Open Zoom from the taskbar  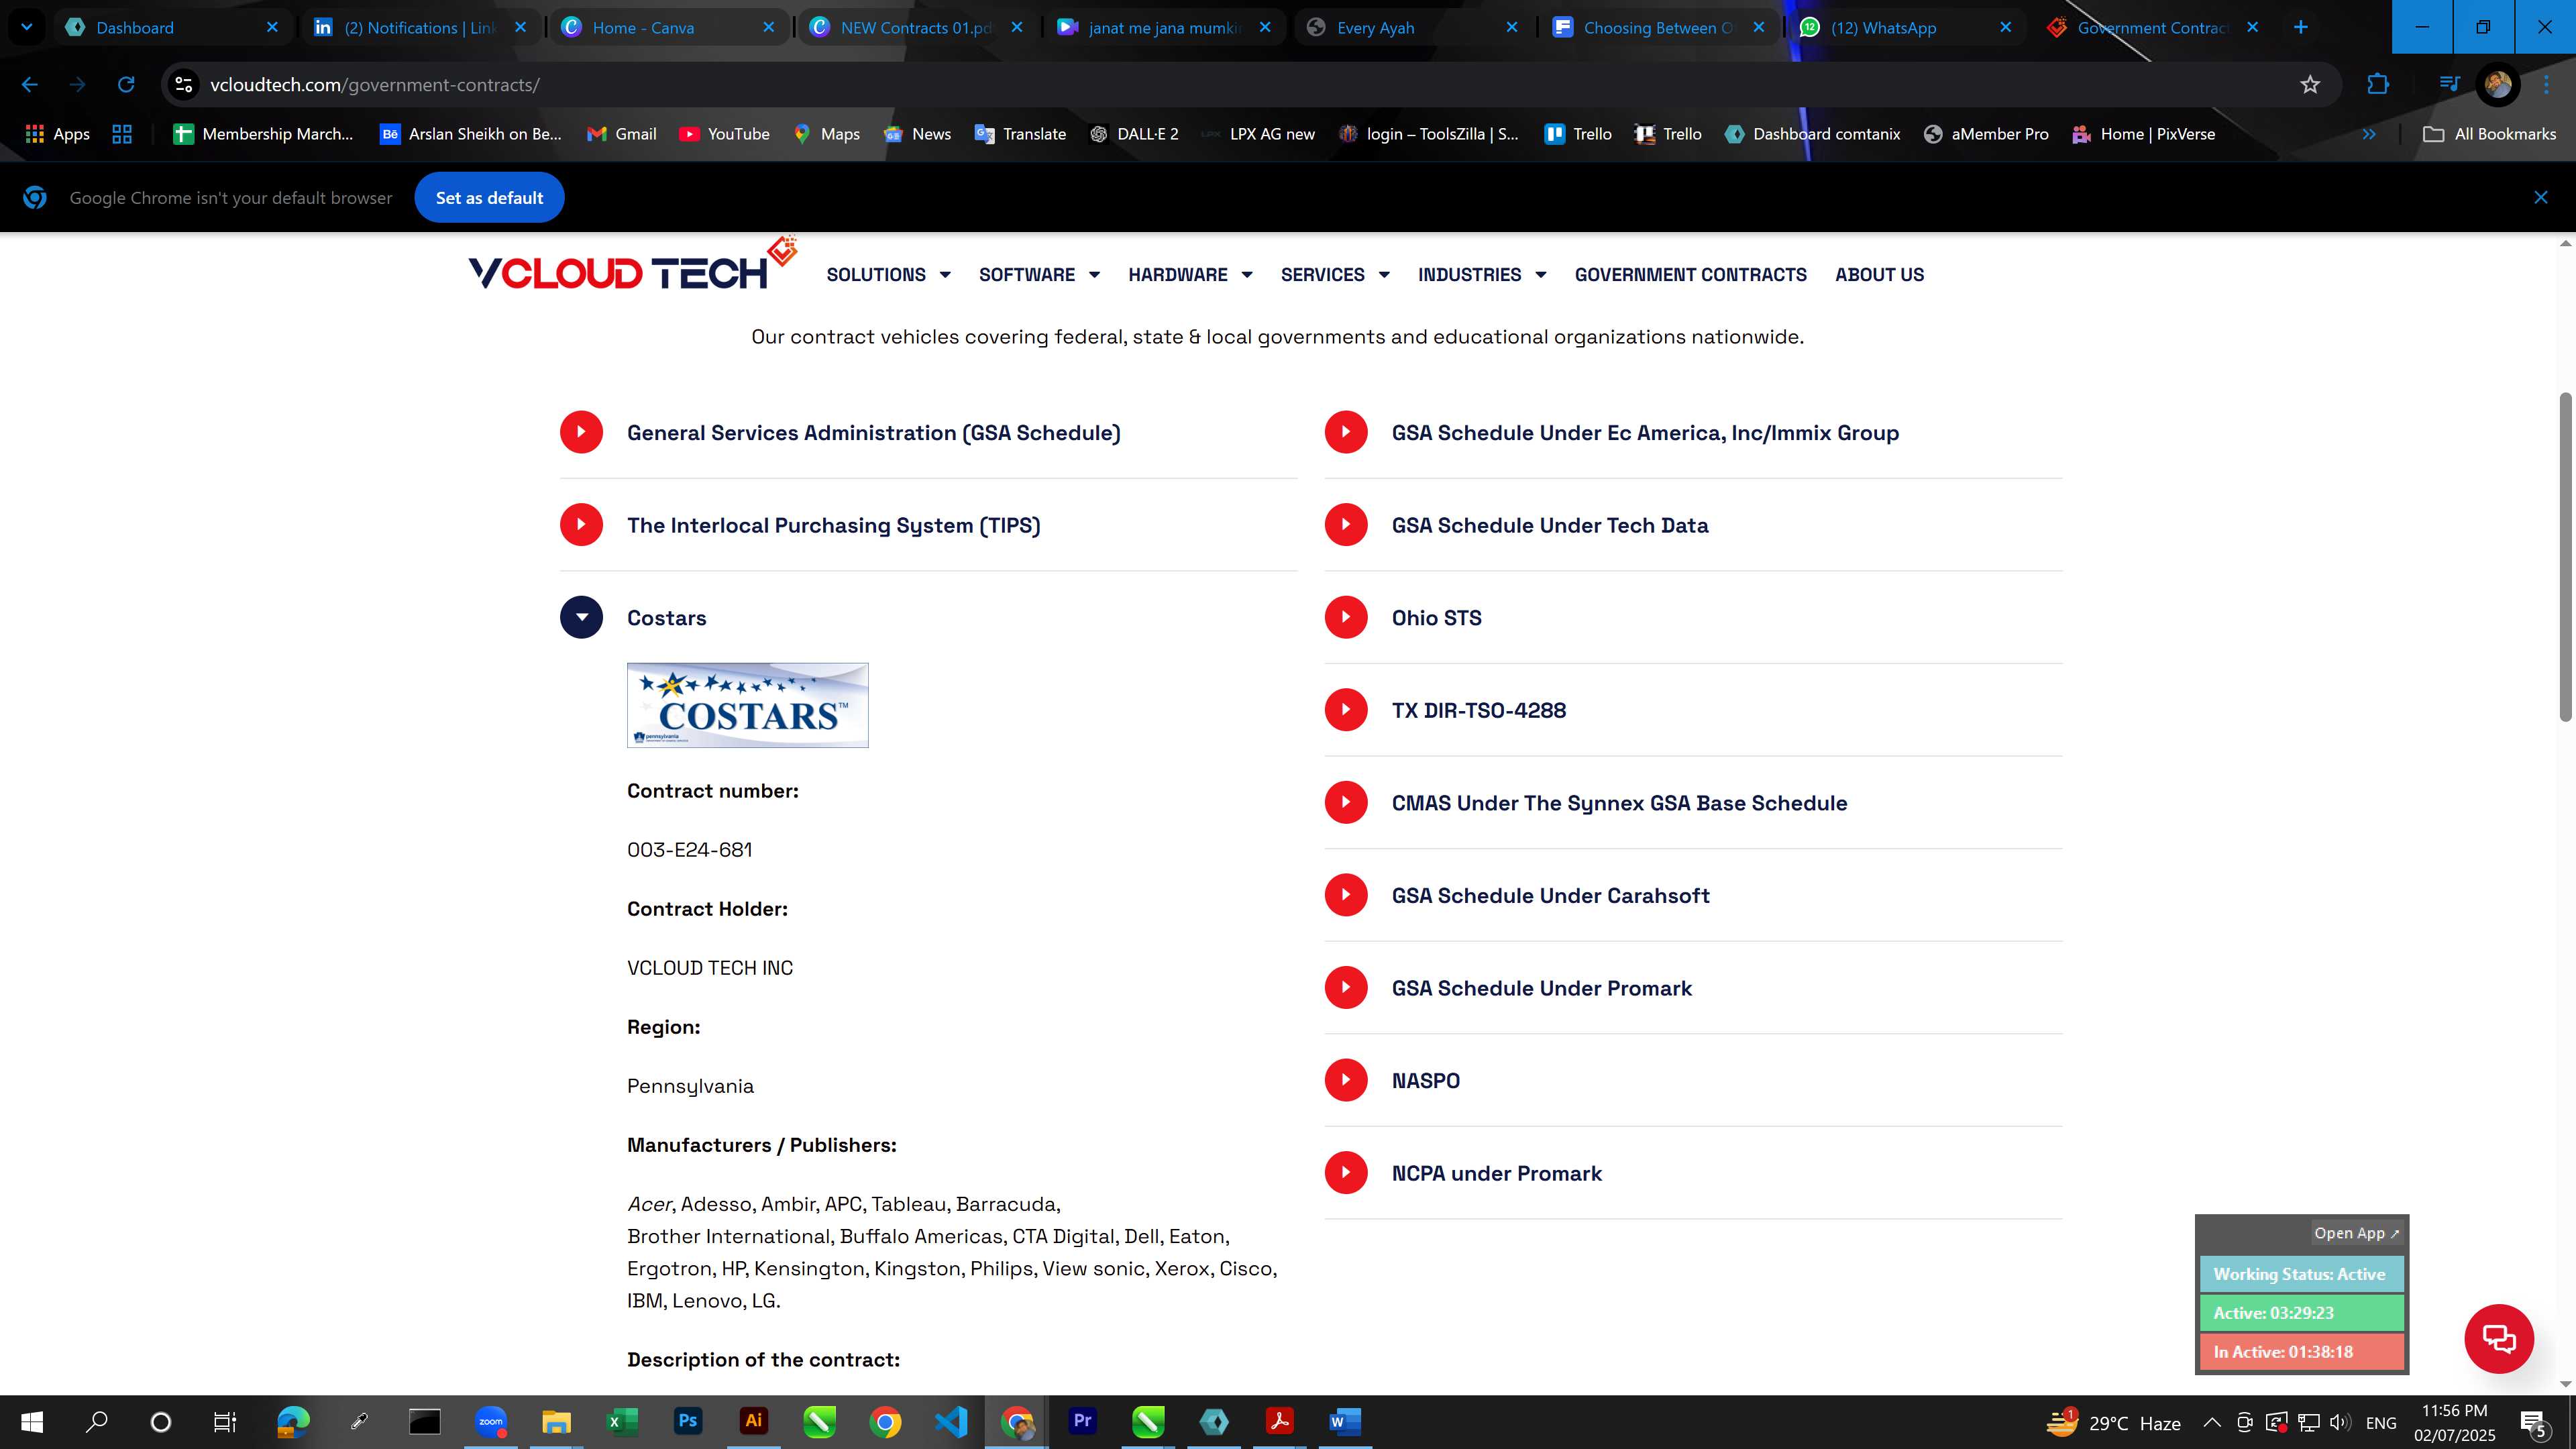pos(491,1421)
